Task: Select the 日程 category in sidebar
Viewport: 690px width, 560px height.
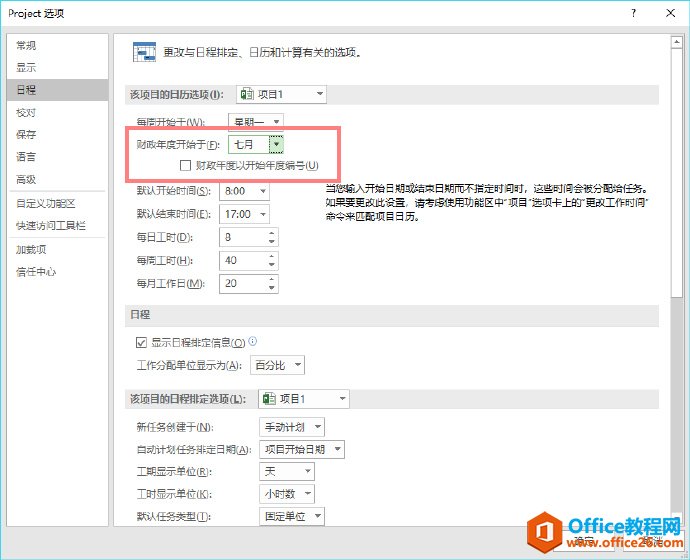Action: click(x=57, y=90)
